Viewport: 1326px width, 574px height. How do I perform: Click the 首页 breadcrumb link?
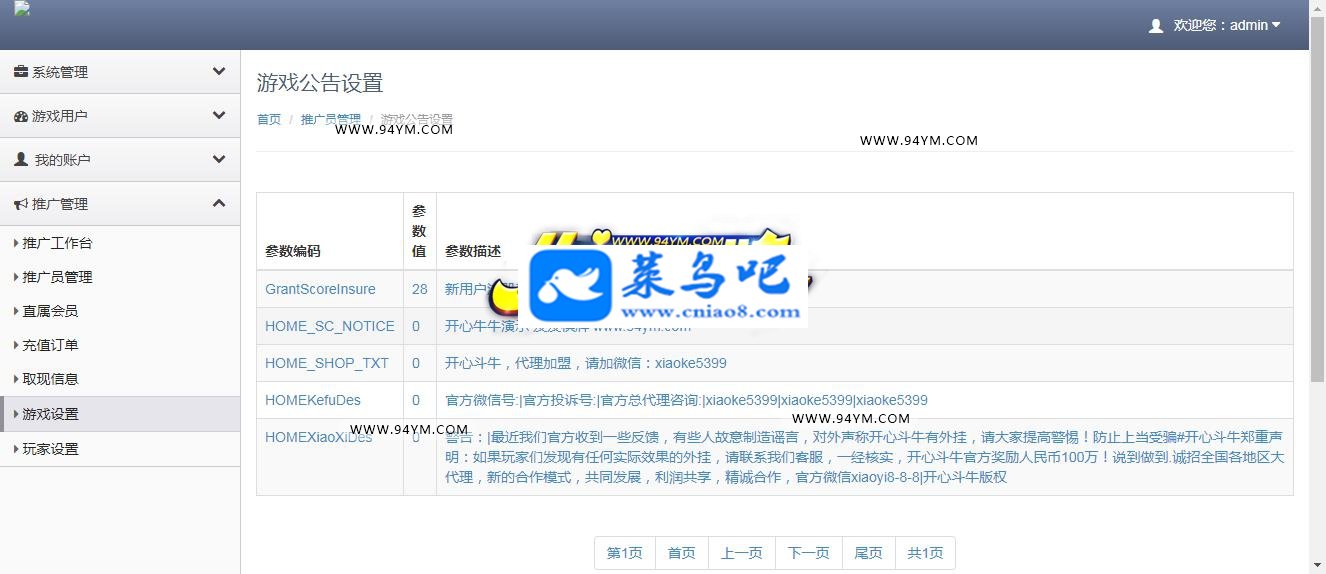[269, 119]
